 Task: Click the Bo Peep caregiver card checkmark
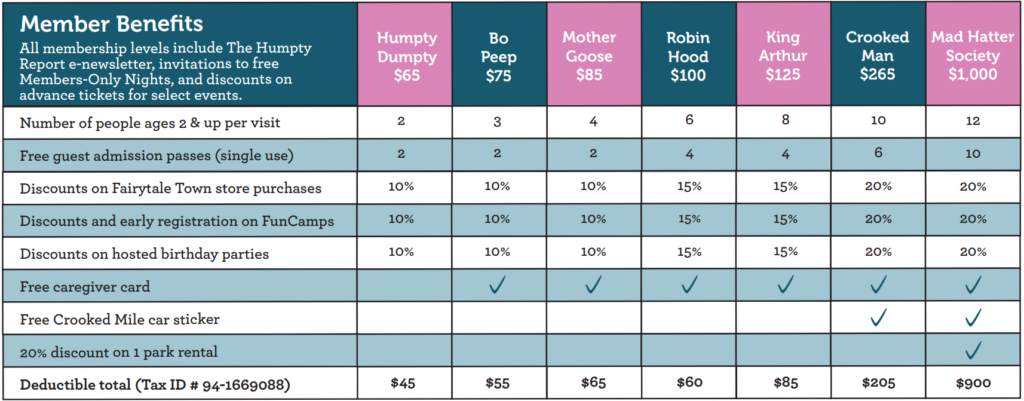pos(498,286)
